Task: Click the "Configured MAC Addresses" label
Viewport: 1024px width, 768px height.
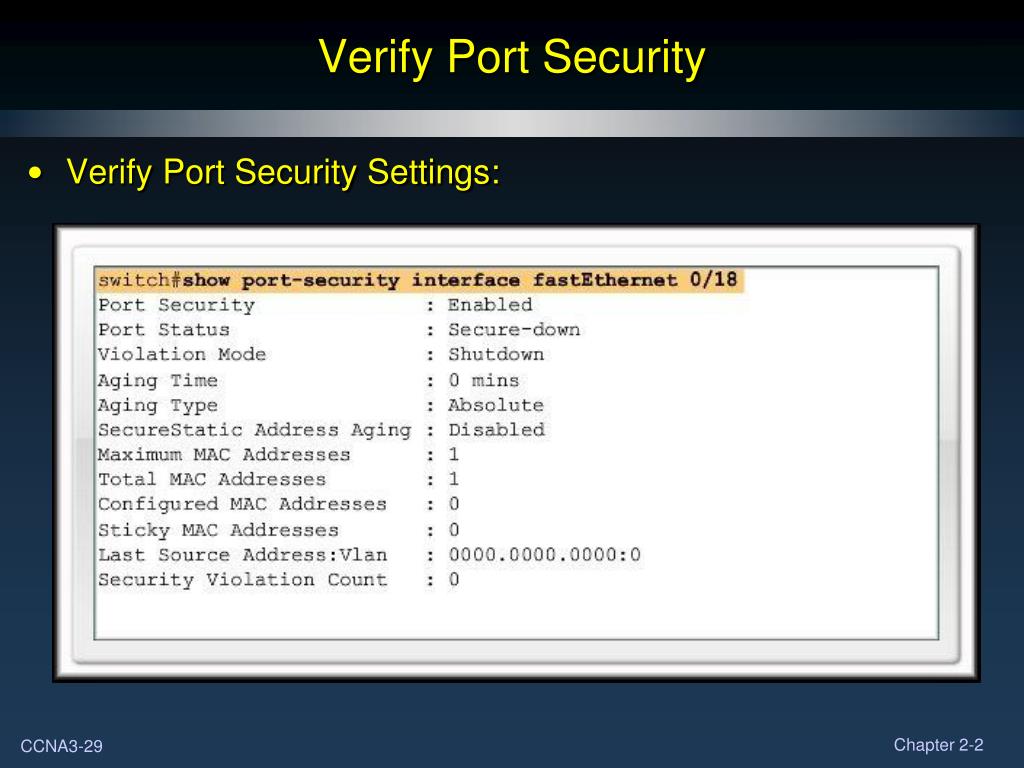Action: (x=242, y=505)
